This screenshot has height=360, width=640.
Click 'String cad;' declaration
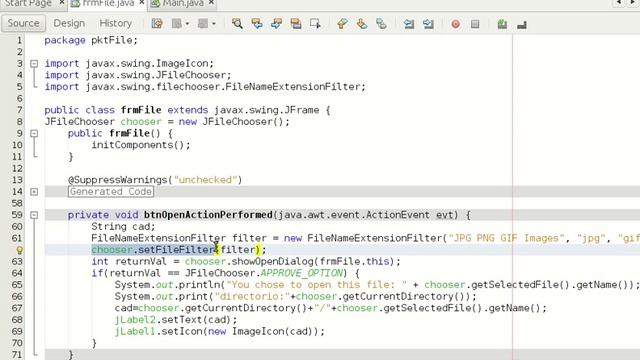click(x=123, y=227)
